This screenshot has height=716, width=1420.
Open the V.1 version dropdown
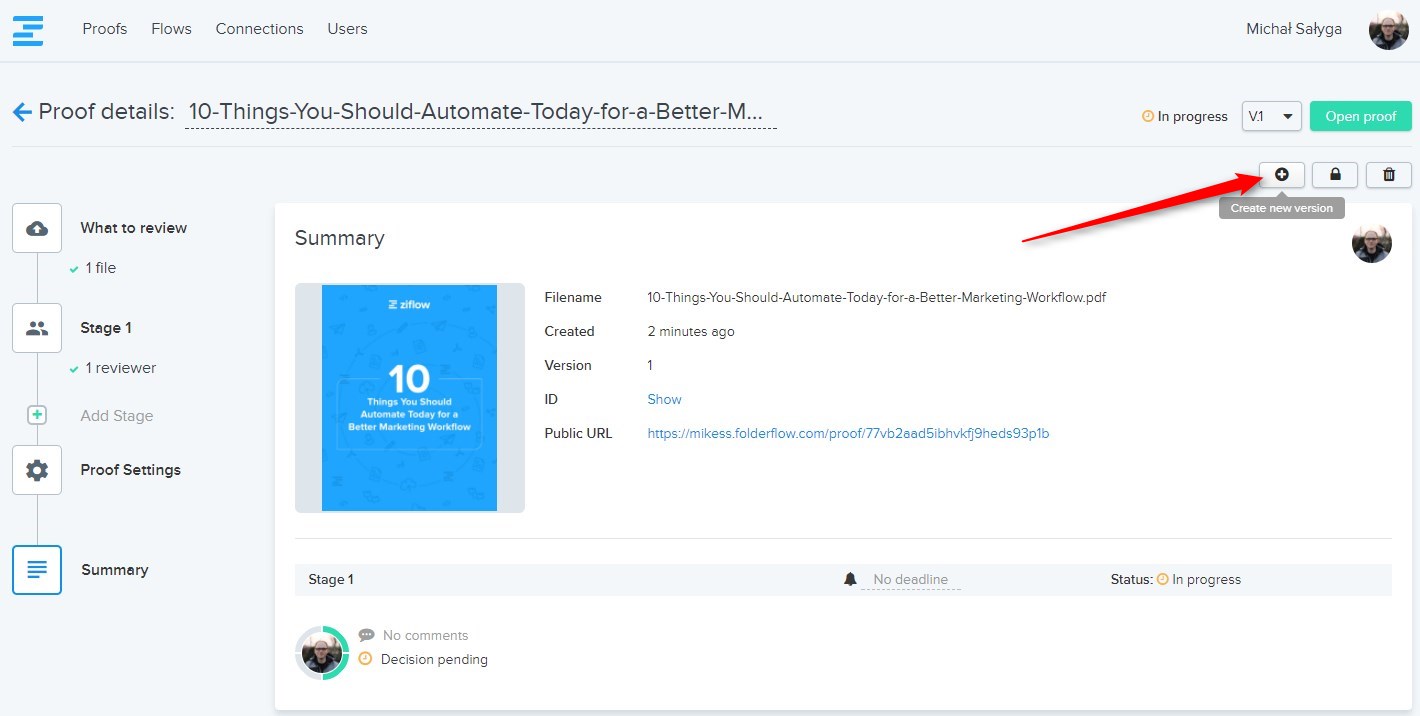tap(1271, 116)
